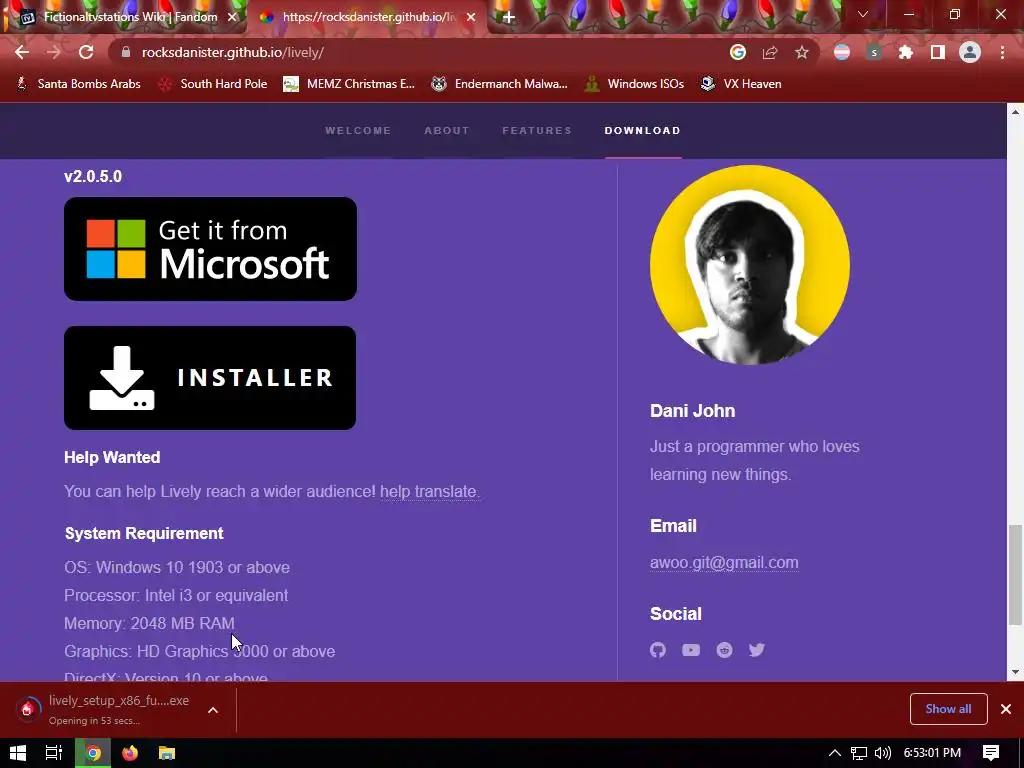Expand the download item options chevron
Image resolution: width=1024 pixels, height=768 pixels.
[213, 710]
